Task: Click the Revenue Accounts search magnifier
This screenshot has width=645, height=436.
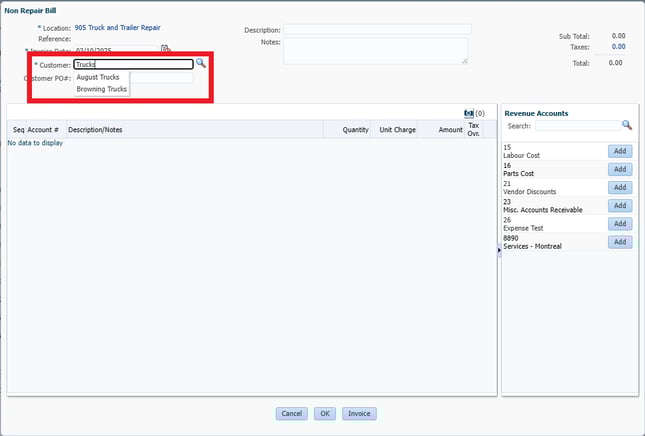Action: [627, 125]
